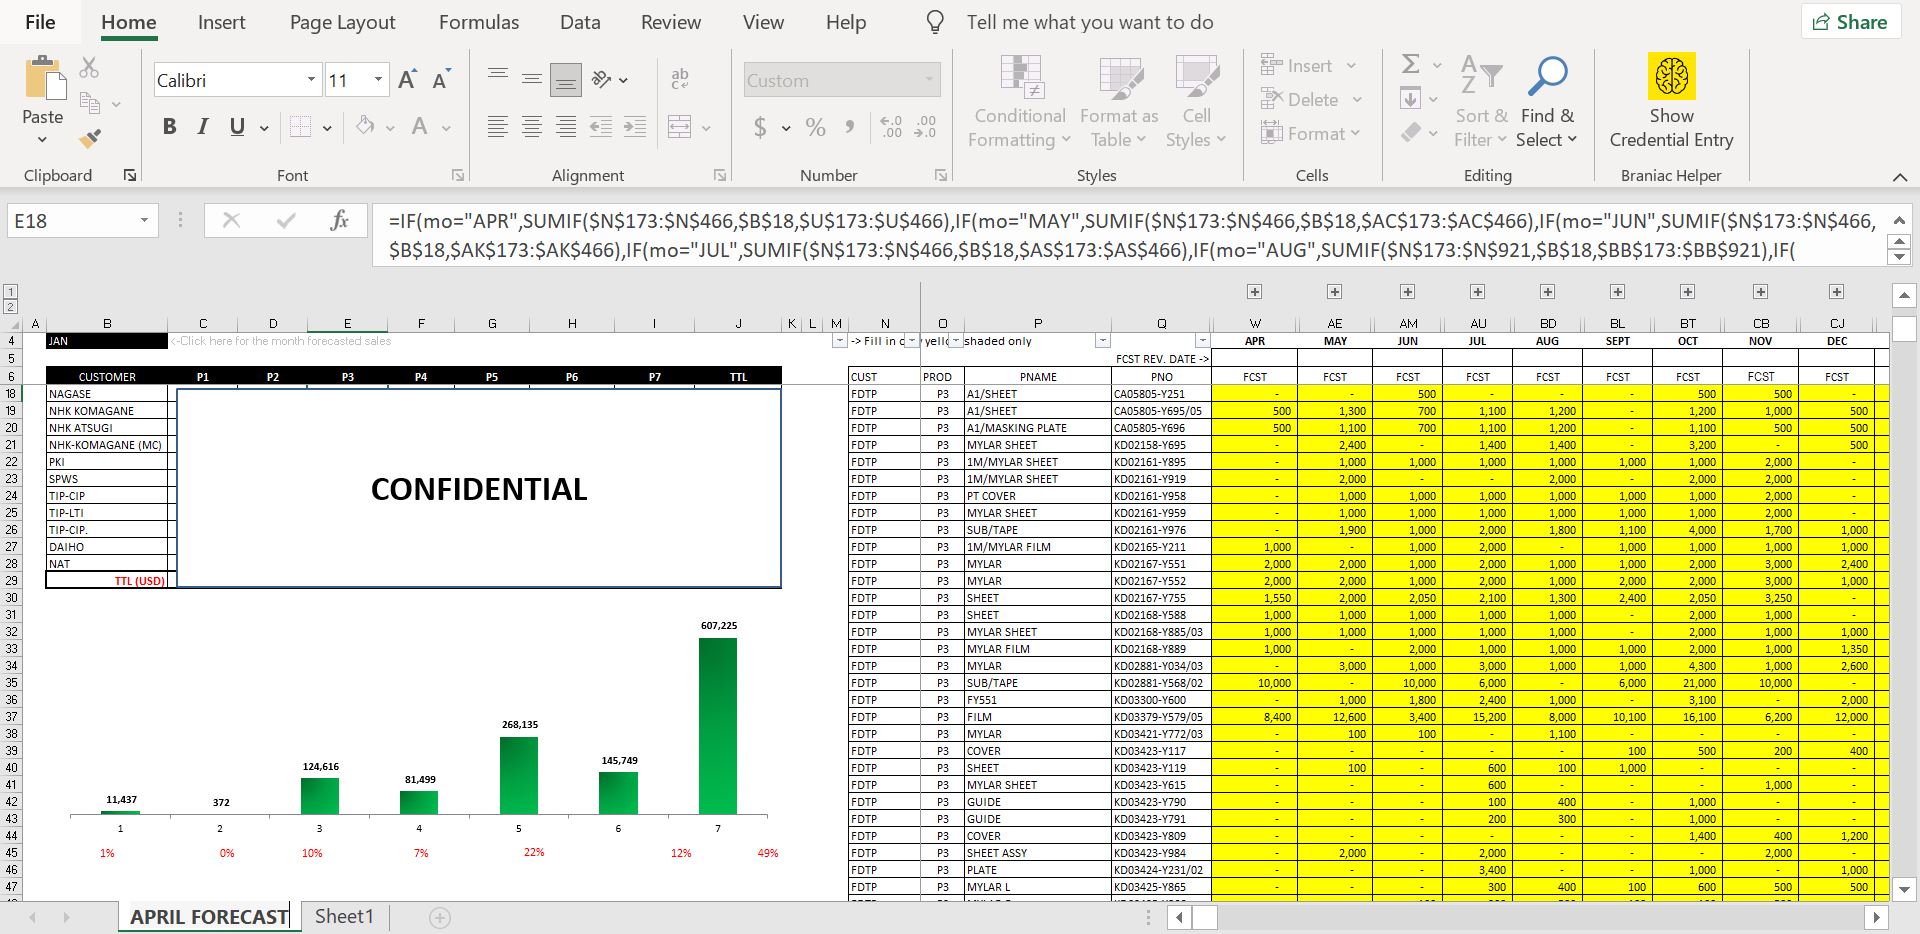This screenshot has height=934, width=1920.
Task: Expand column group above column CJ
Action: 1836,292
